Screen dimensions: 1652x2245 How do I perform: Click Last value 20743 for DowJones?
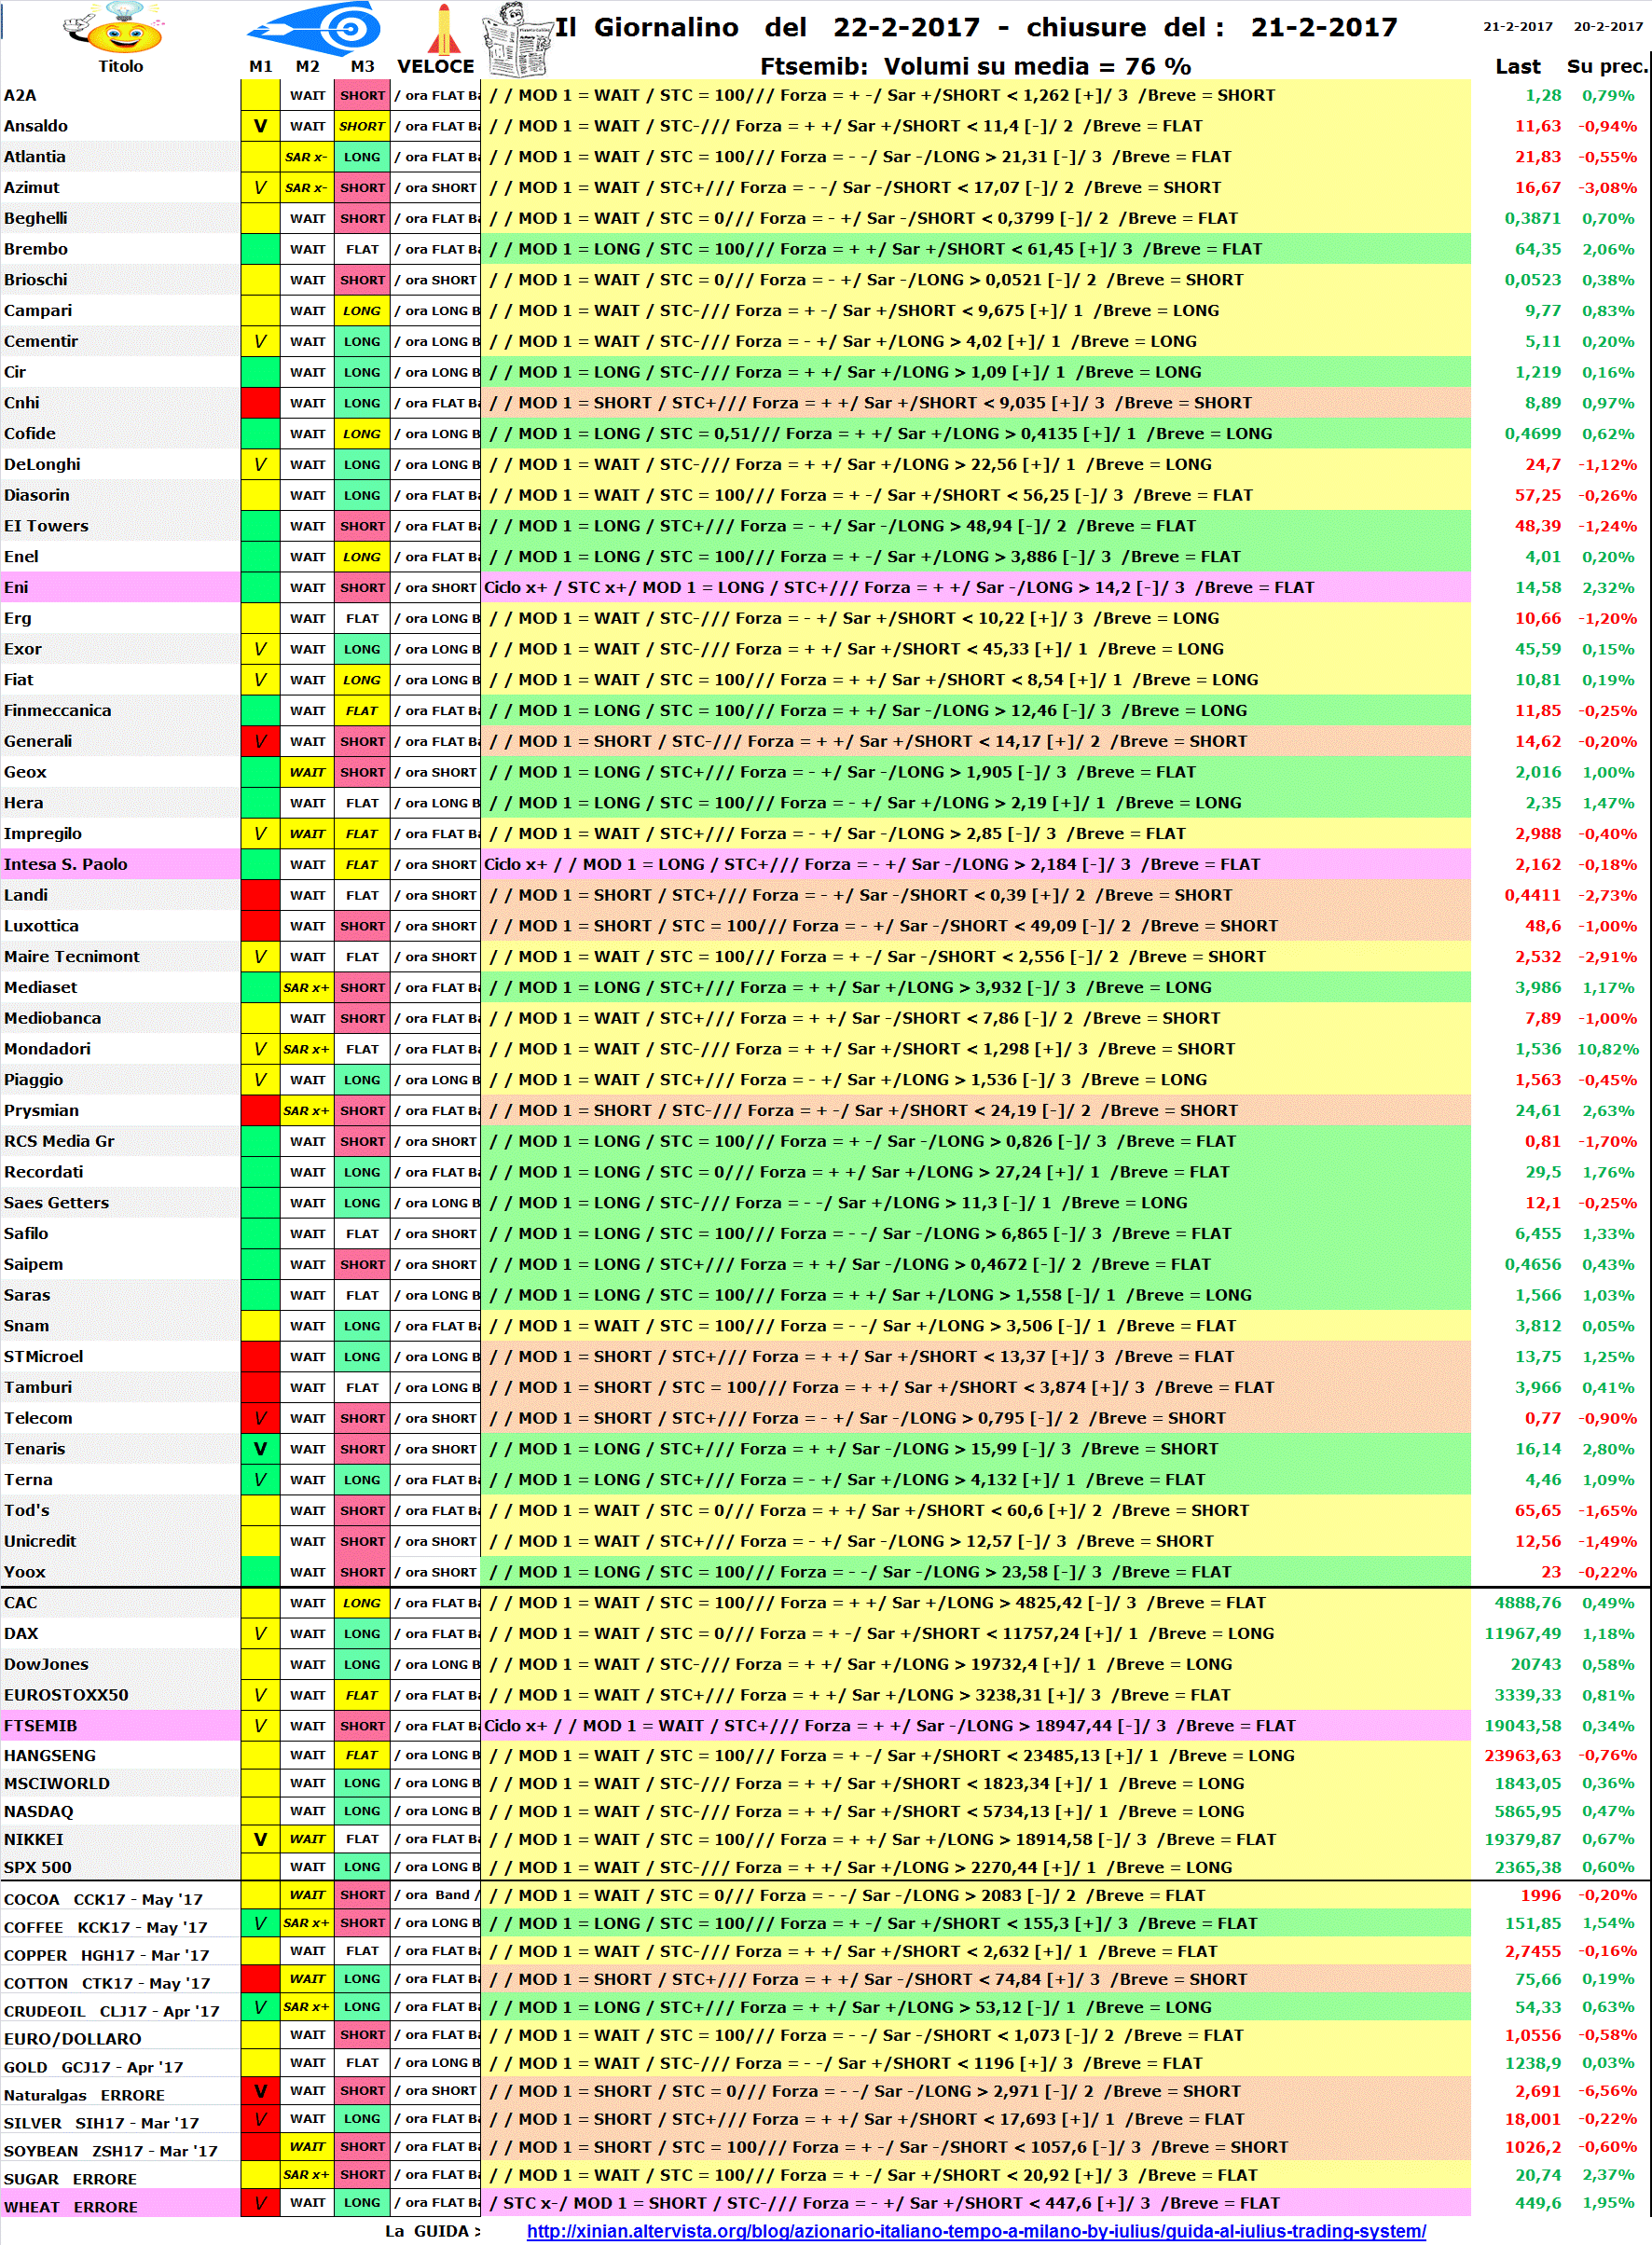[x=1536, y=1664]
